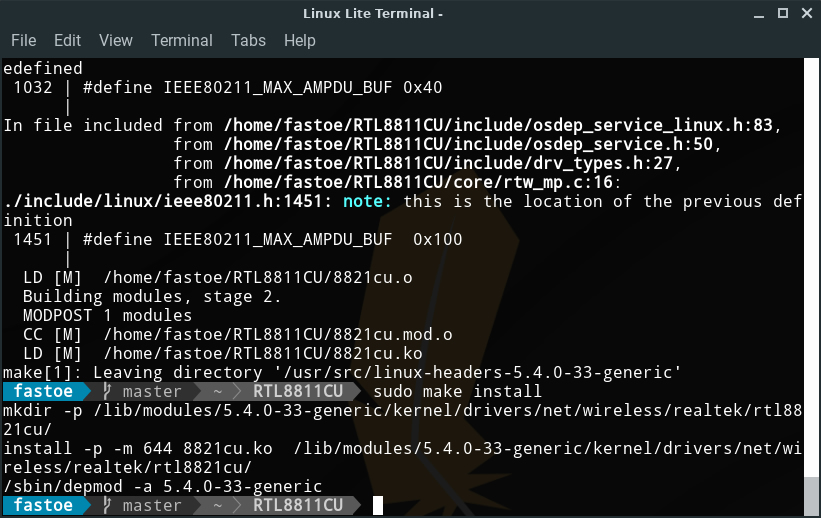Open the File menu
The width and height of the screenshot is (821, 518).
pos(24,40)
